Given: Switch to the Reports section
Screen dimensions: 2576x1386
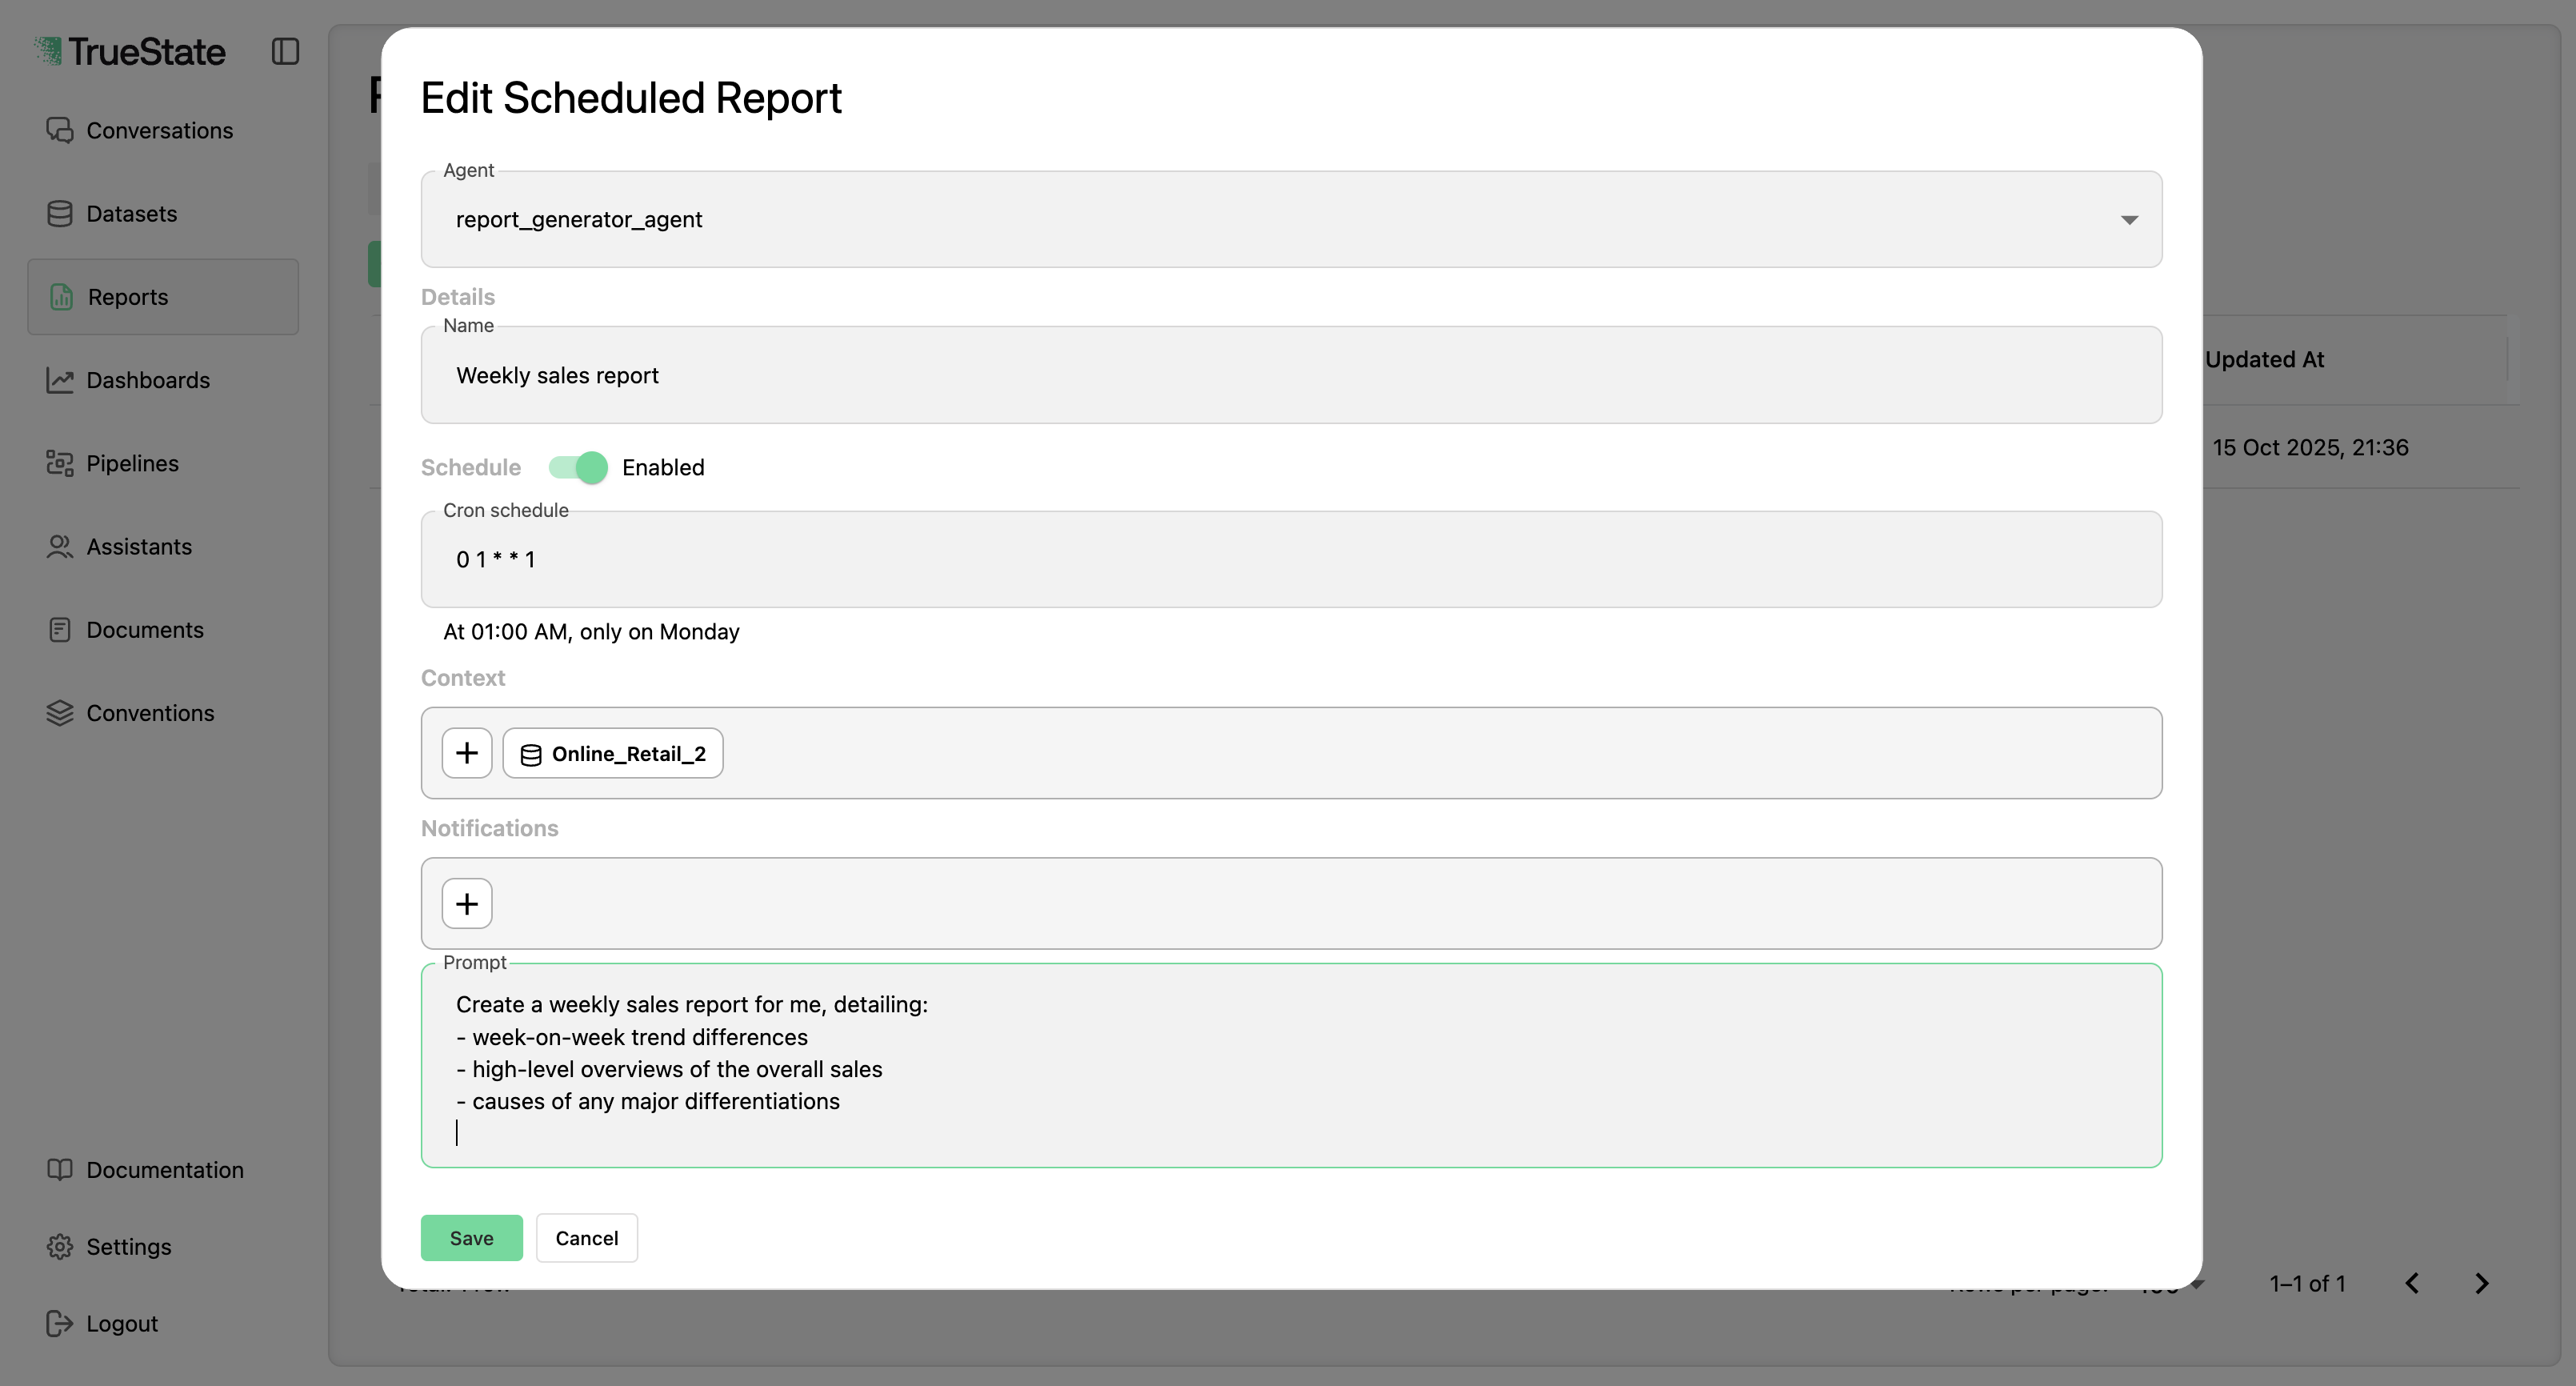Looking at the screenshot, I should click(126, 296).
